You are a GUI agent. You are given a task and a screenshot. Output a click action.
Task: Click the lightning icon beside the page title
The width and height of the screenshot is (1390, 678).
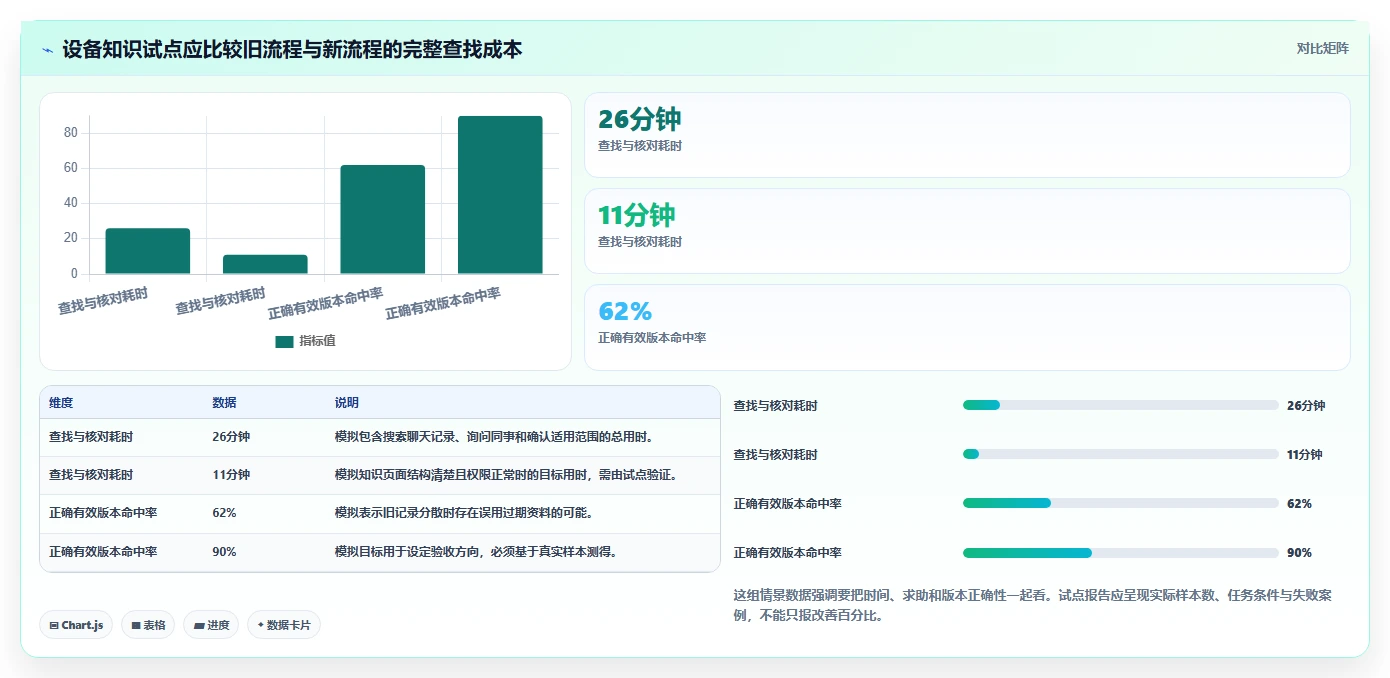click(x=47, y=50)
